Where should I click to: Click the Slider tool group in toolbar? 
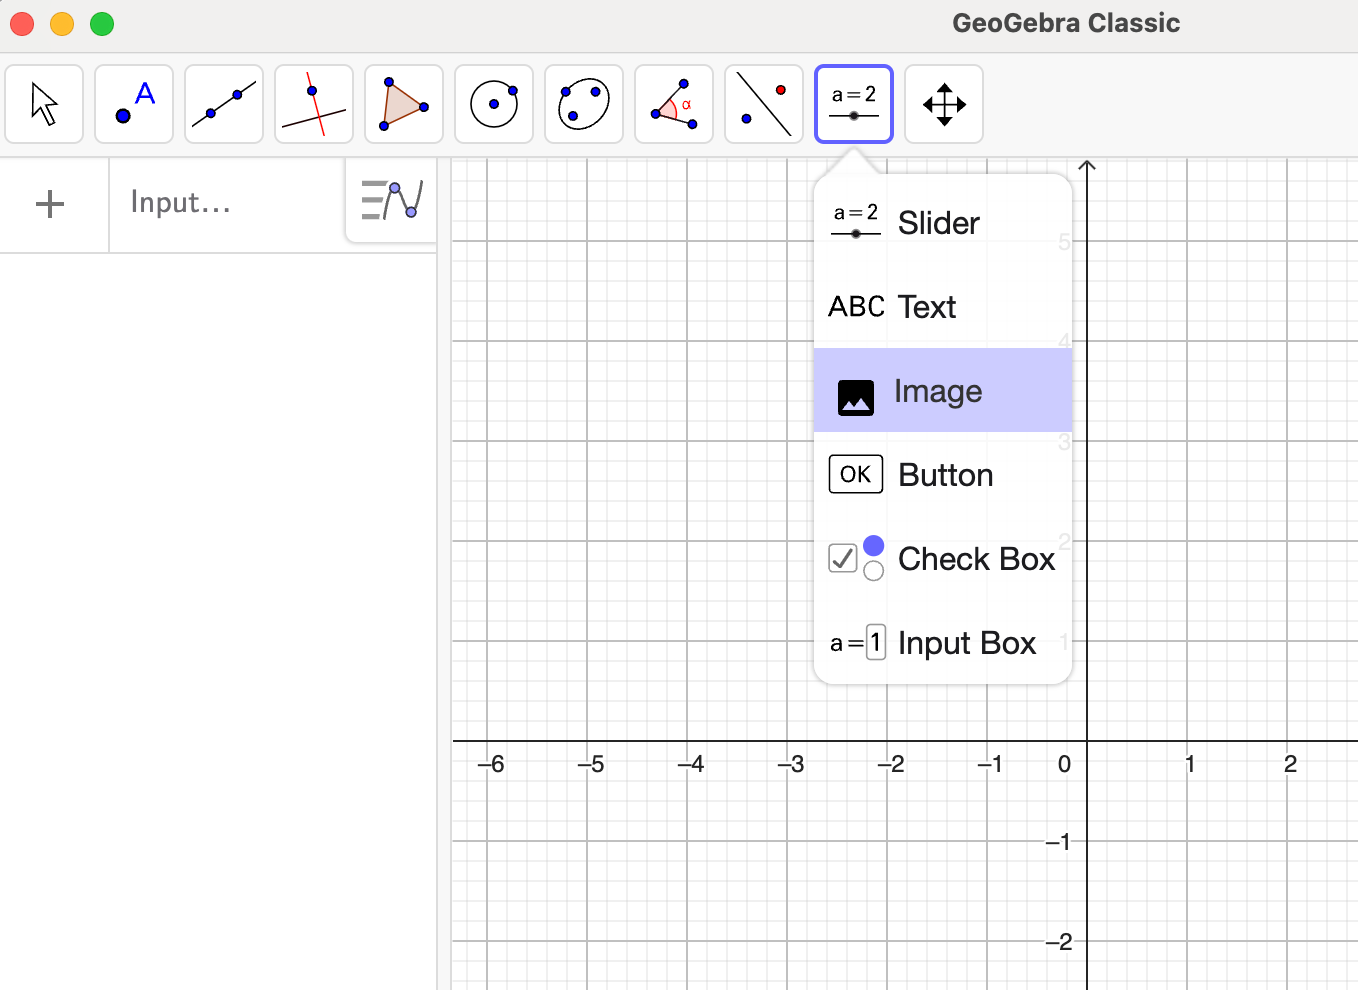[854, 104]
